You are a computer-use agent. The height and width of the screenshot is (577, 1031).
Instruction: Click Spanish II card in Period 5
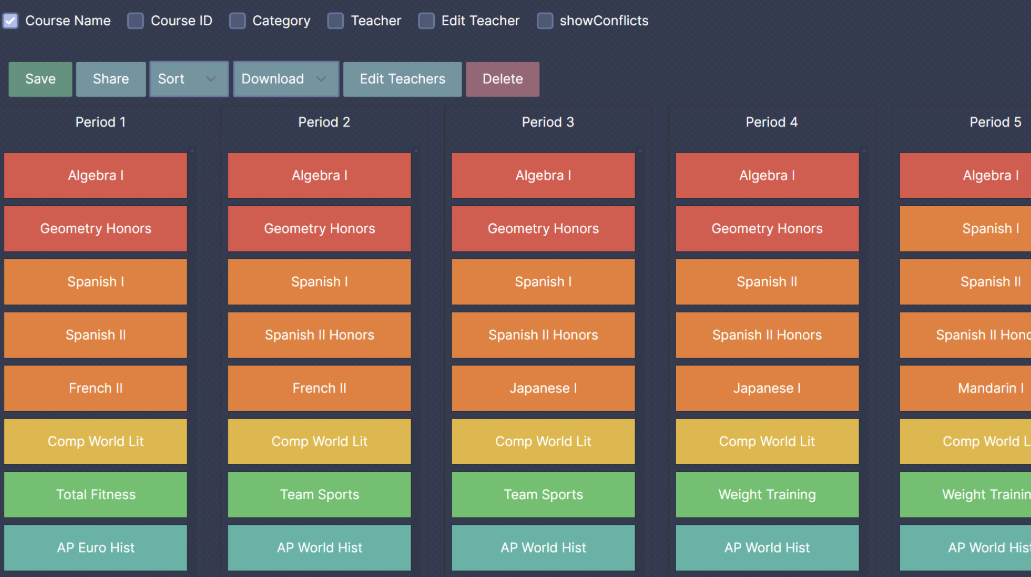click(x=965, y=282)
